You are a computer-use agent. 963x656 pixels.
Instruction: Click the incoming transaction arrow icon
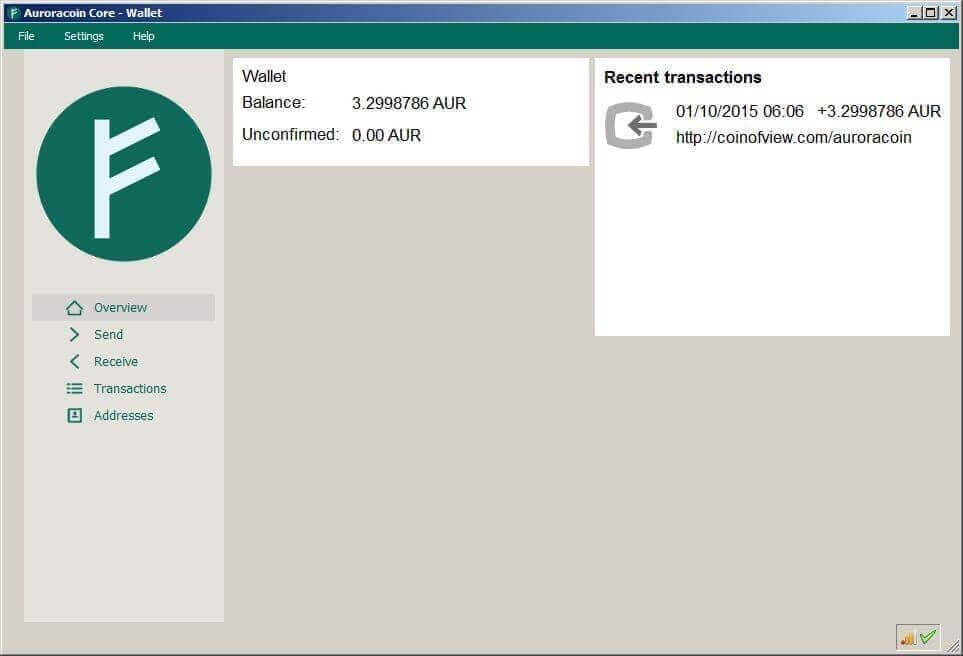631,125
